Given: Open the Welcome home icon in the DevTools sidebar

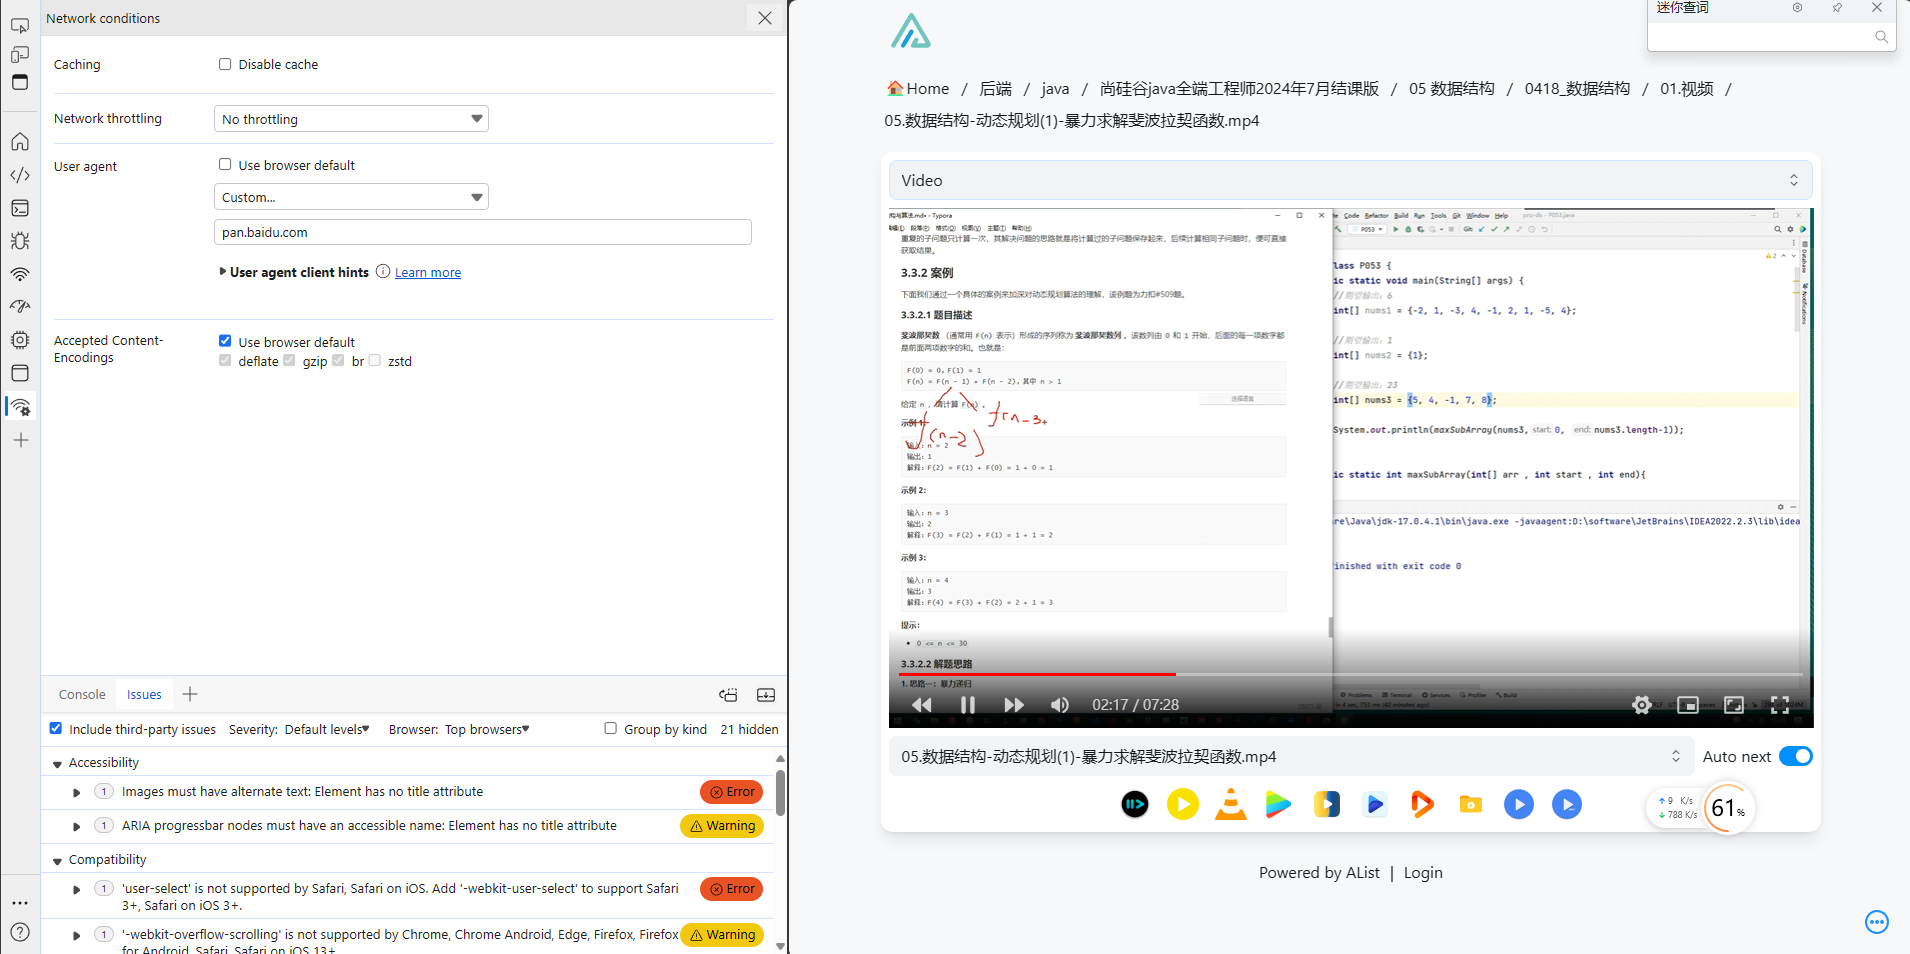Looking at the screenshot, I should pyautogui.click(x=20, y=141).
